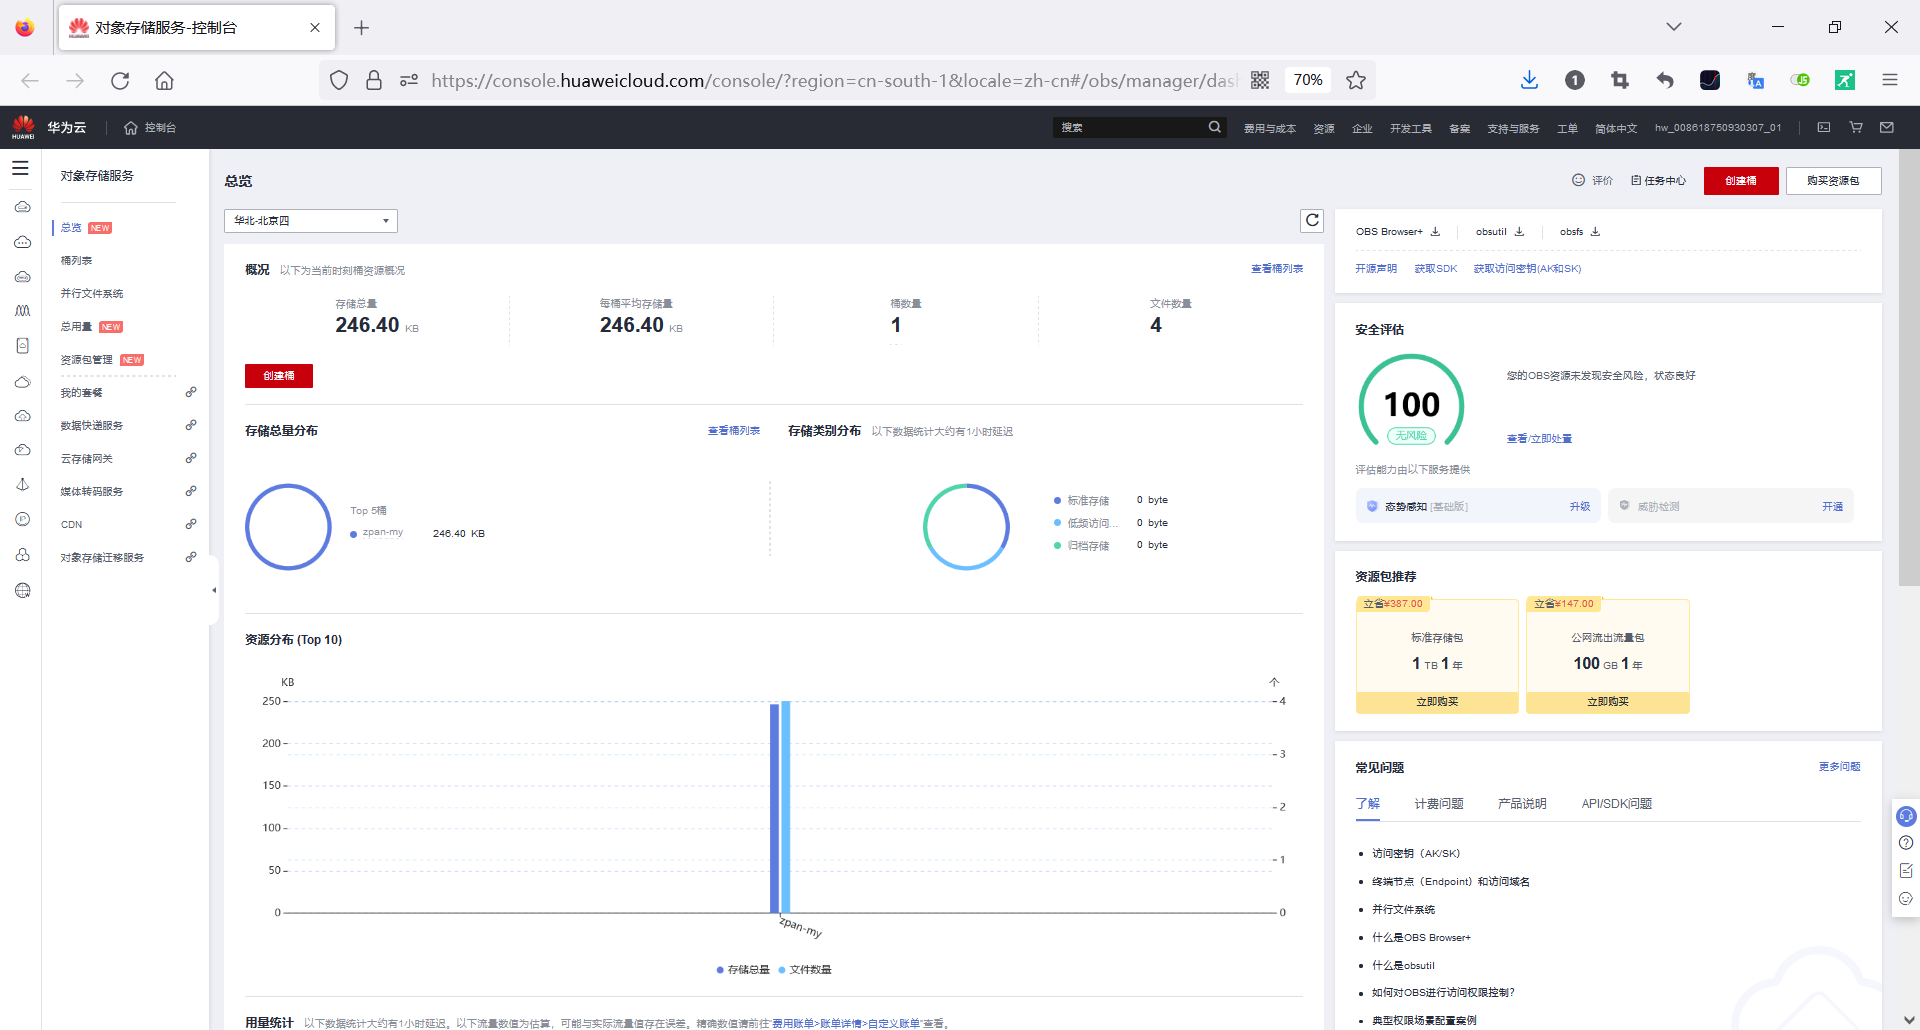Open the left hamburger navigation menu
This screenshot has width=1920, height=1030.
click(x=20, y=169)
